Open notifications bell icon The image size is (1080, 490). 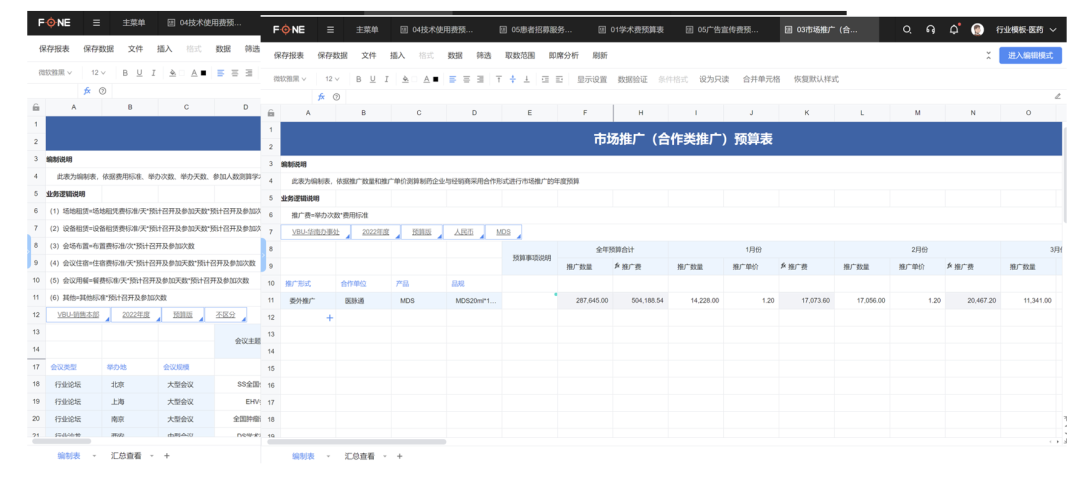click(954, 30)
